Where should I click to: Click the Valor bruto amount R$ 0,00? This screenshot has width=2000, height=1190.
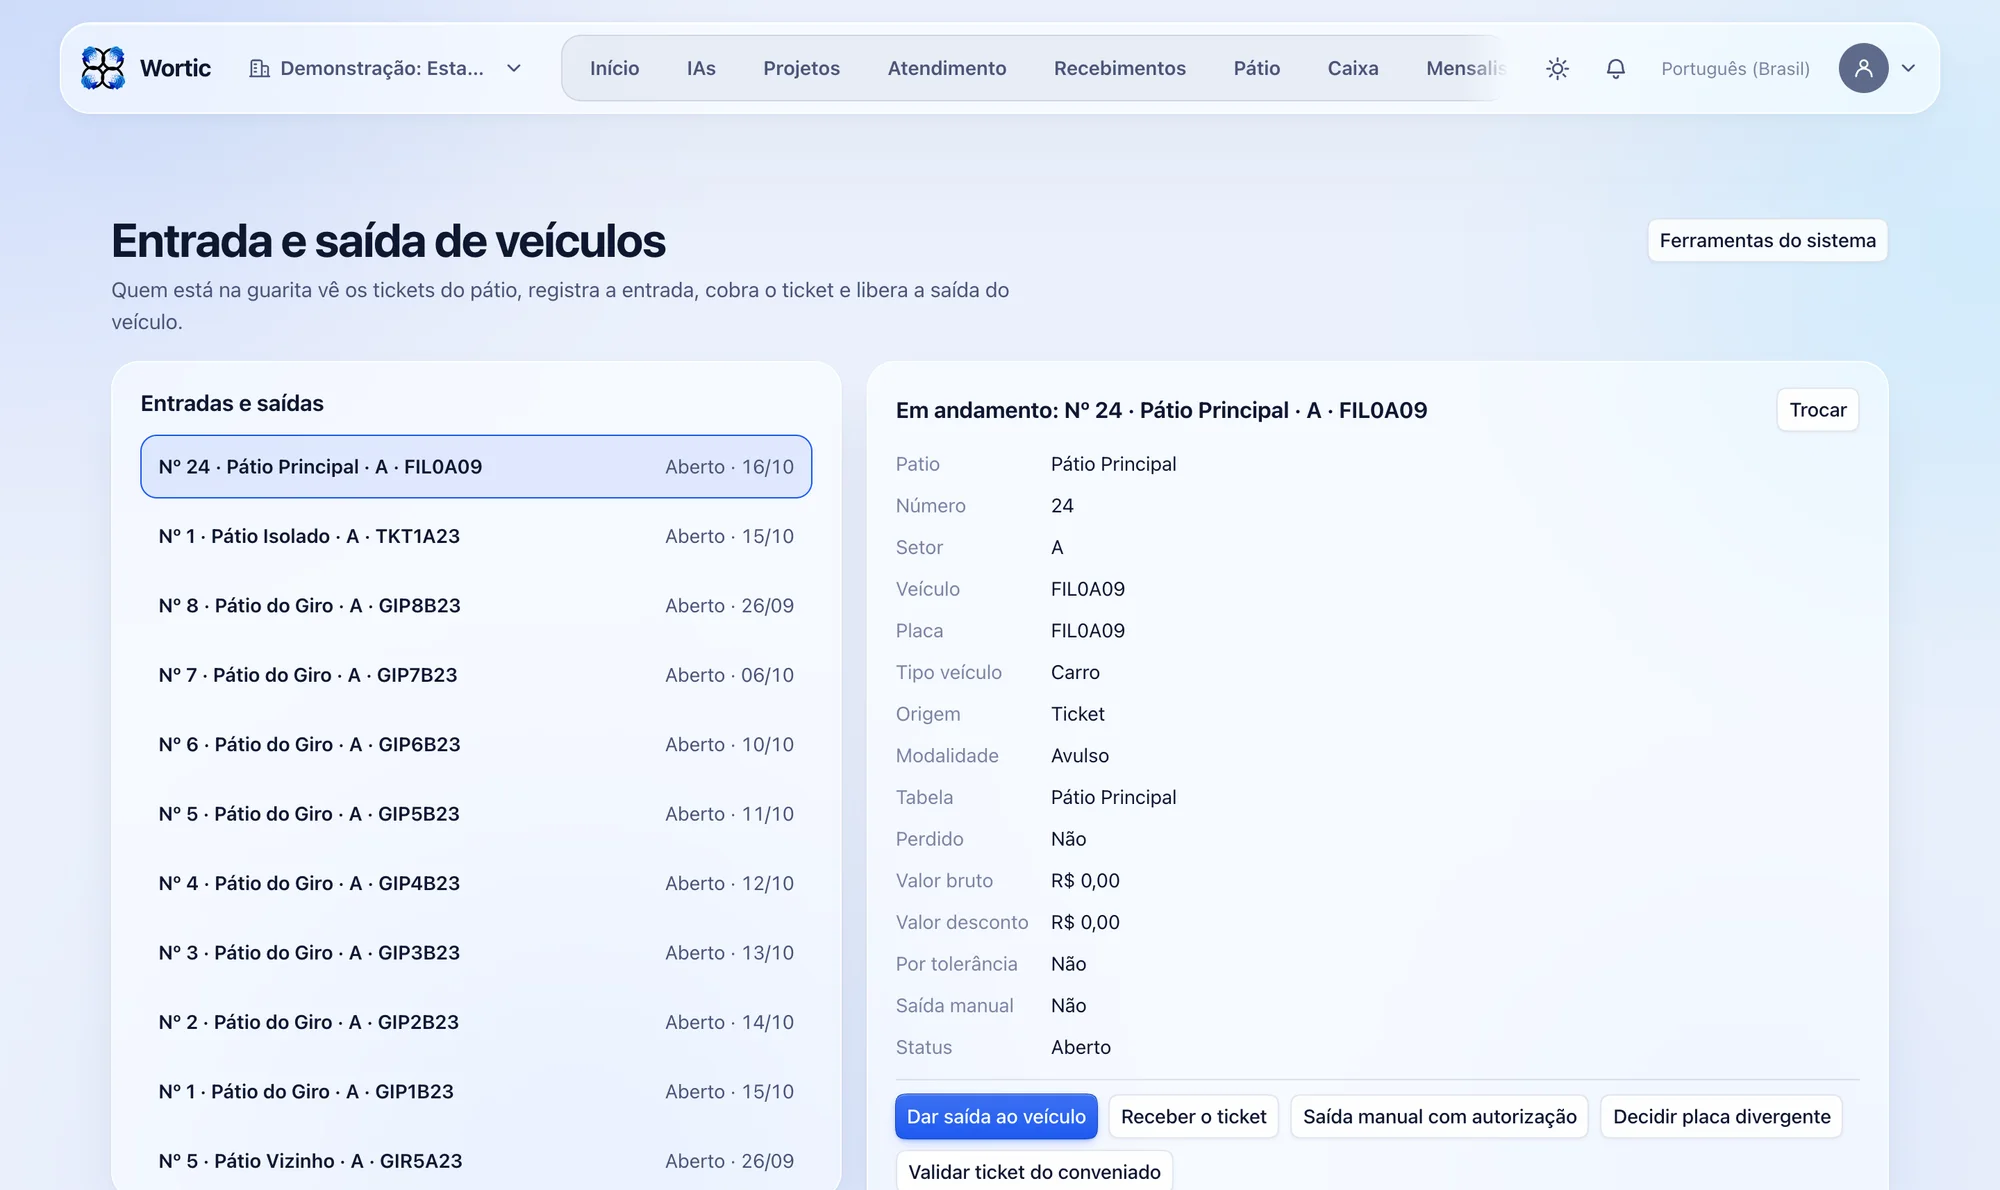[1085, 880]
